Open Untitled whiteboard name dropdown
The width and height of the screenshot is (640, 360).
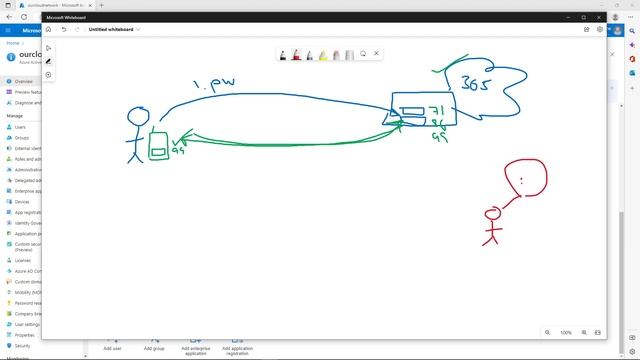(114, 29)
